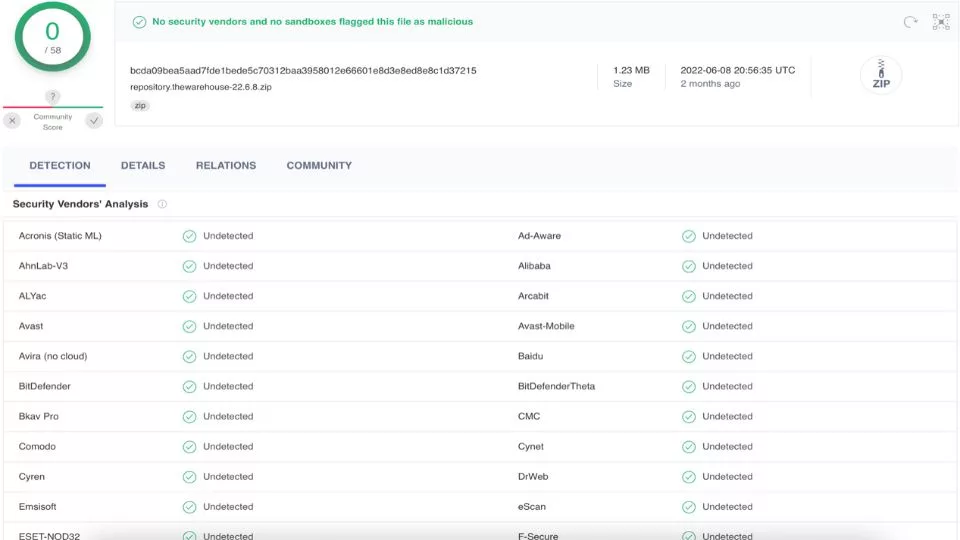Click Alibaba undetected check icon
Viewport: 960px width, 540px height.
coord(689,266)
